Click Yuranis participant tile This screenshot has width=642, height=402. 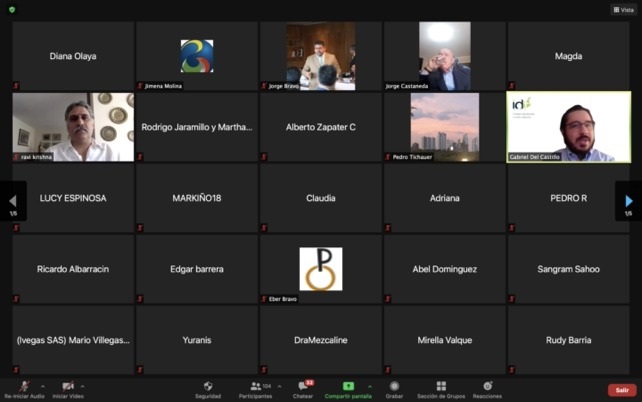tap(197, 340)
